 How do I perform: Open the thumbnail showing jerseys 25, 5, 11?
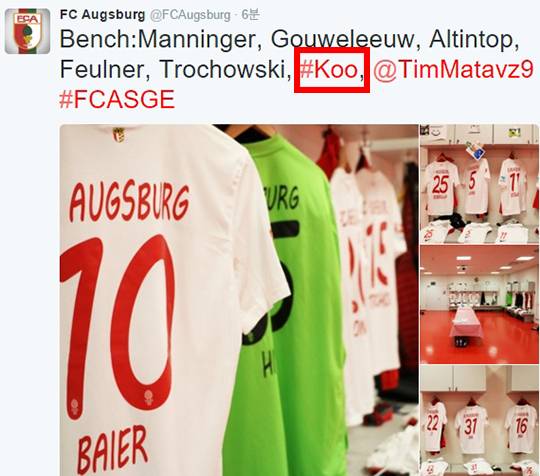tap(479, 184)
